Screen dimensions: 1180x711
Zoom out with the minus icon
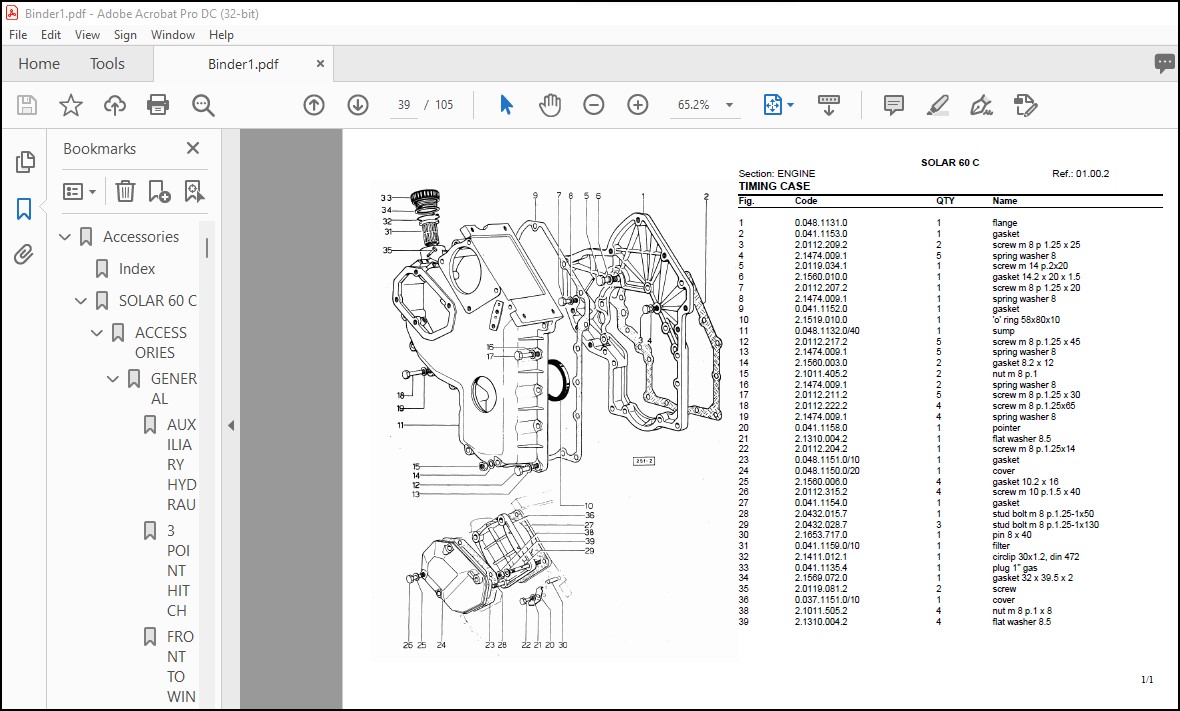pos(594,105)
